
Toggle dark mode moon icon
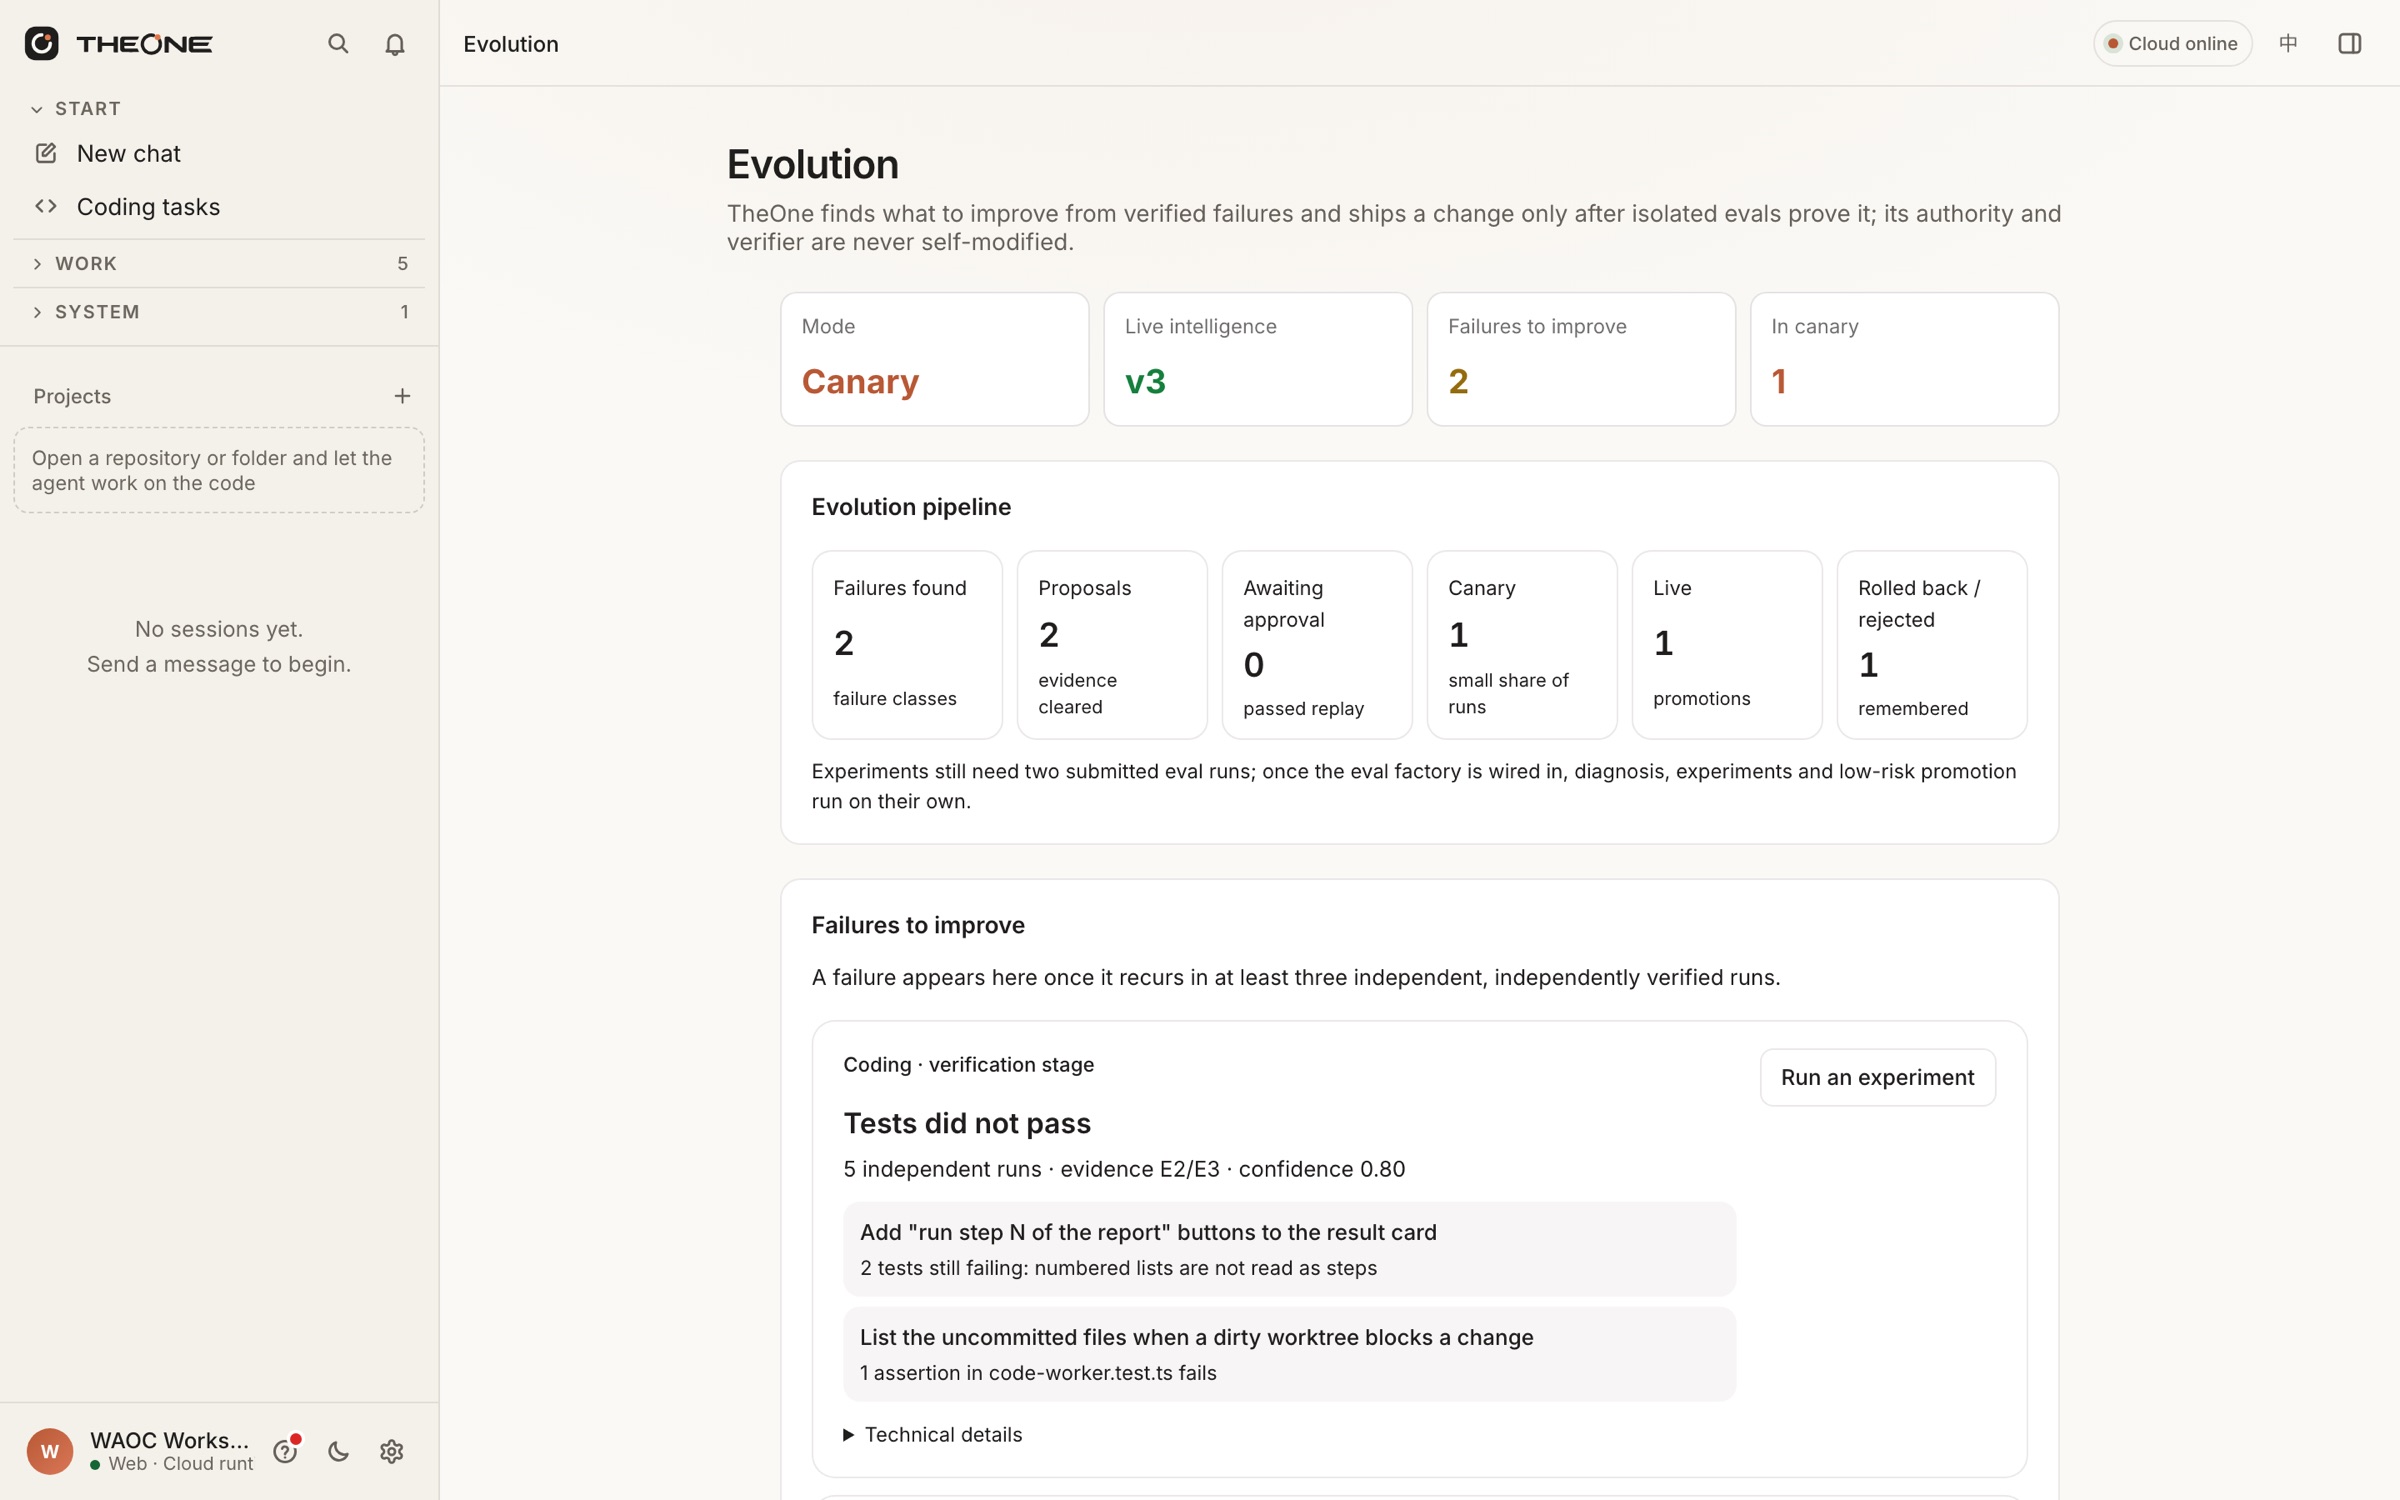(x=338, y=1451)
